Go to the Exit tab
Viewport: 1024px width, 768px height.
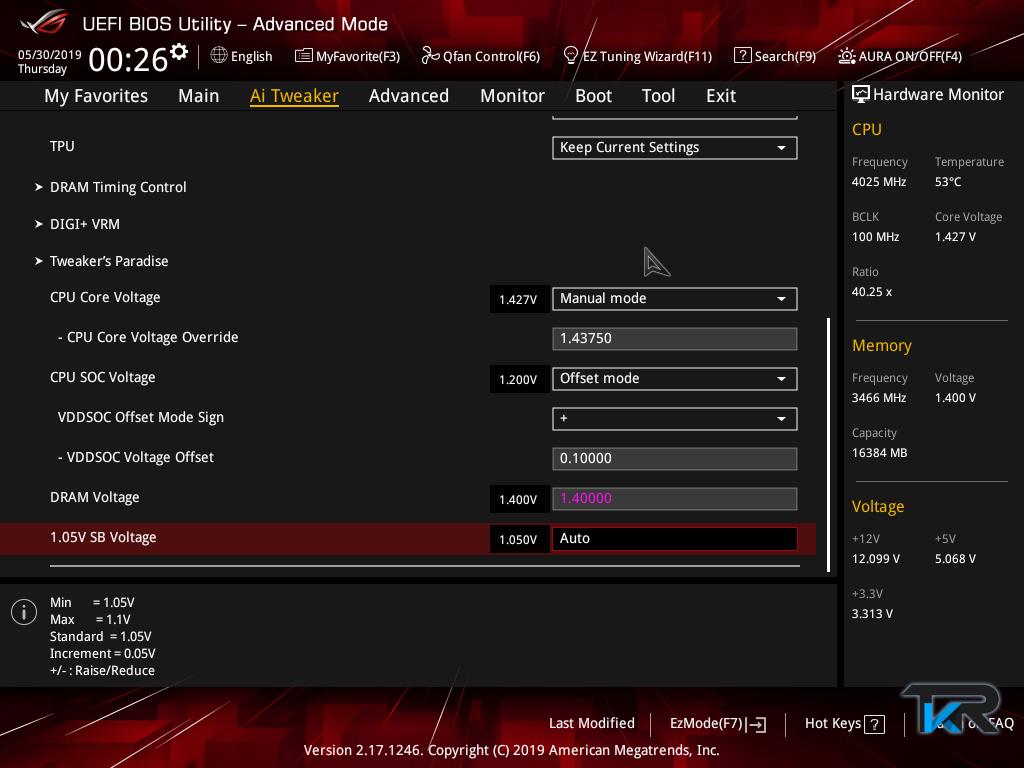[721, 96]
